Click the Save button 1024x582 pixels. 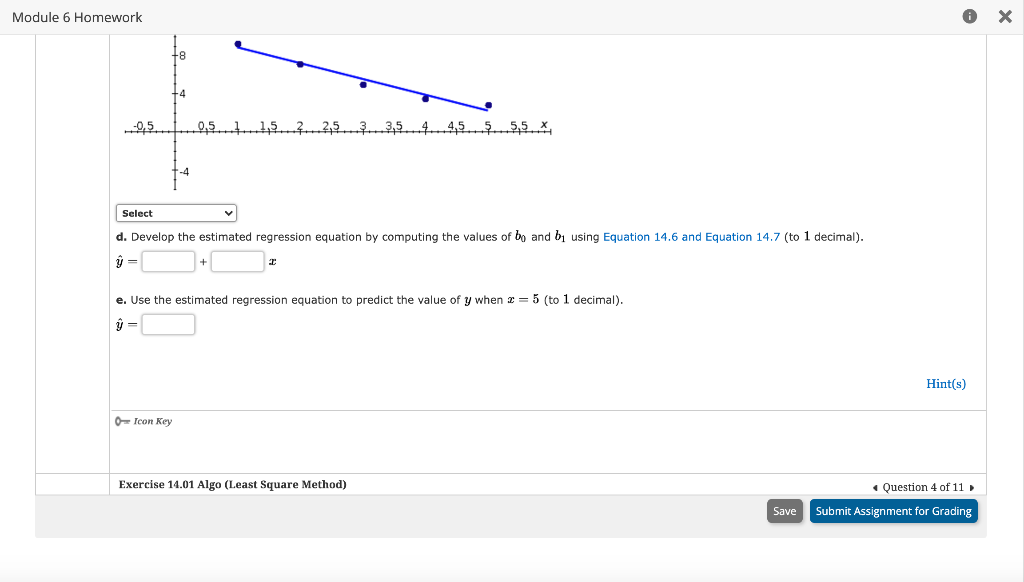[784, 510]
